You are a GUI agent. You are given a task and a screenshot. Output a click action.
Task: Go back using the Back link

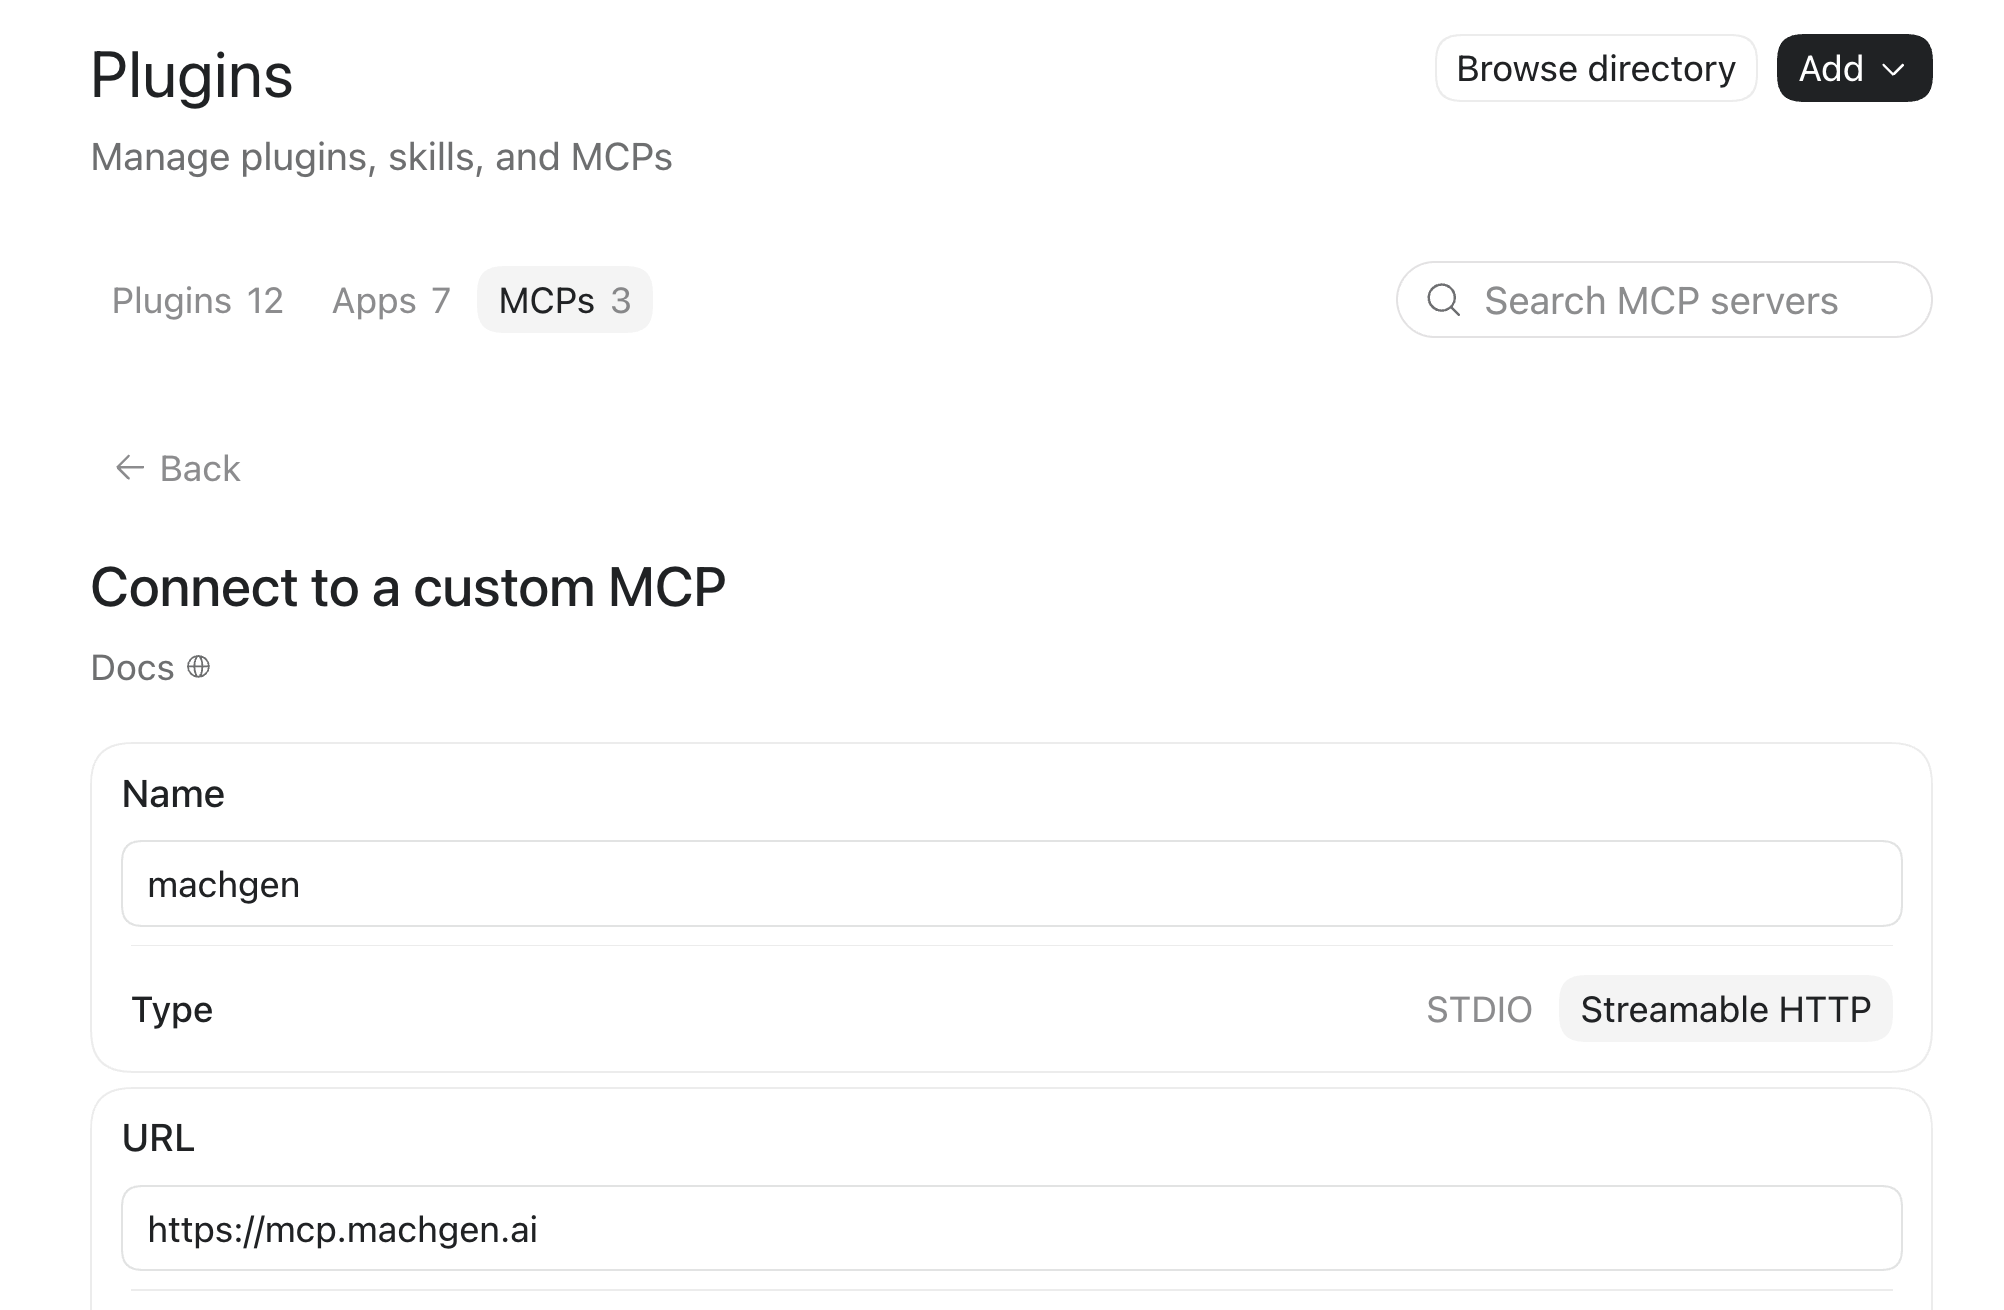(178, 468)
